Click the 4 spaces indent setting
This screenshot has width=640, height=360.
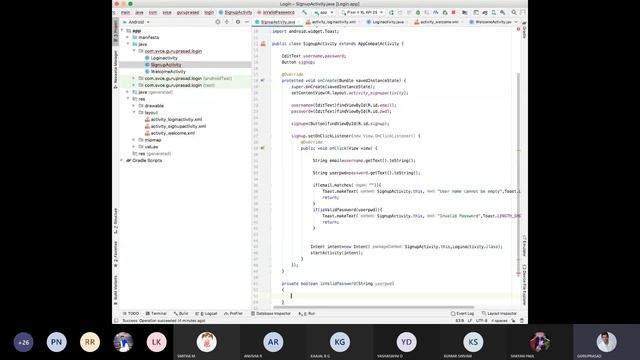point(500,321)
